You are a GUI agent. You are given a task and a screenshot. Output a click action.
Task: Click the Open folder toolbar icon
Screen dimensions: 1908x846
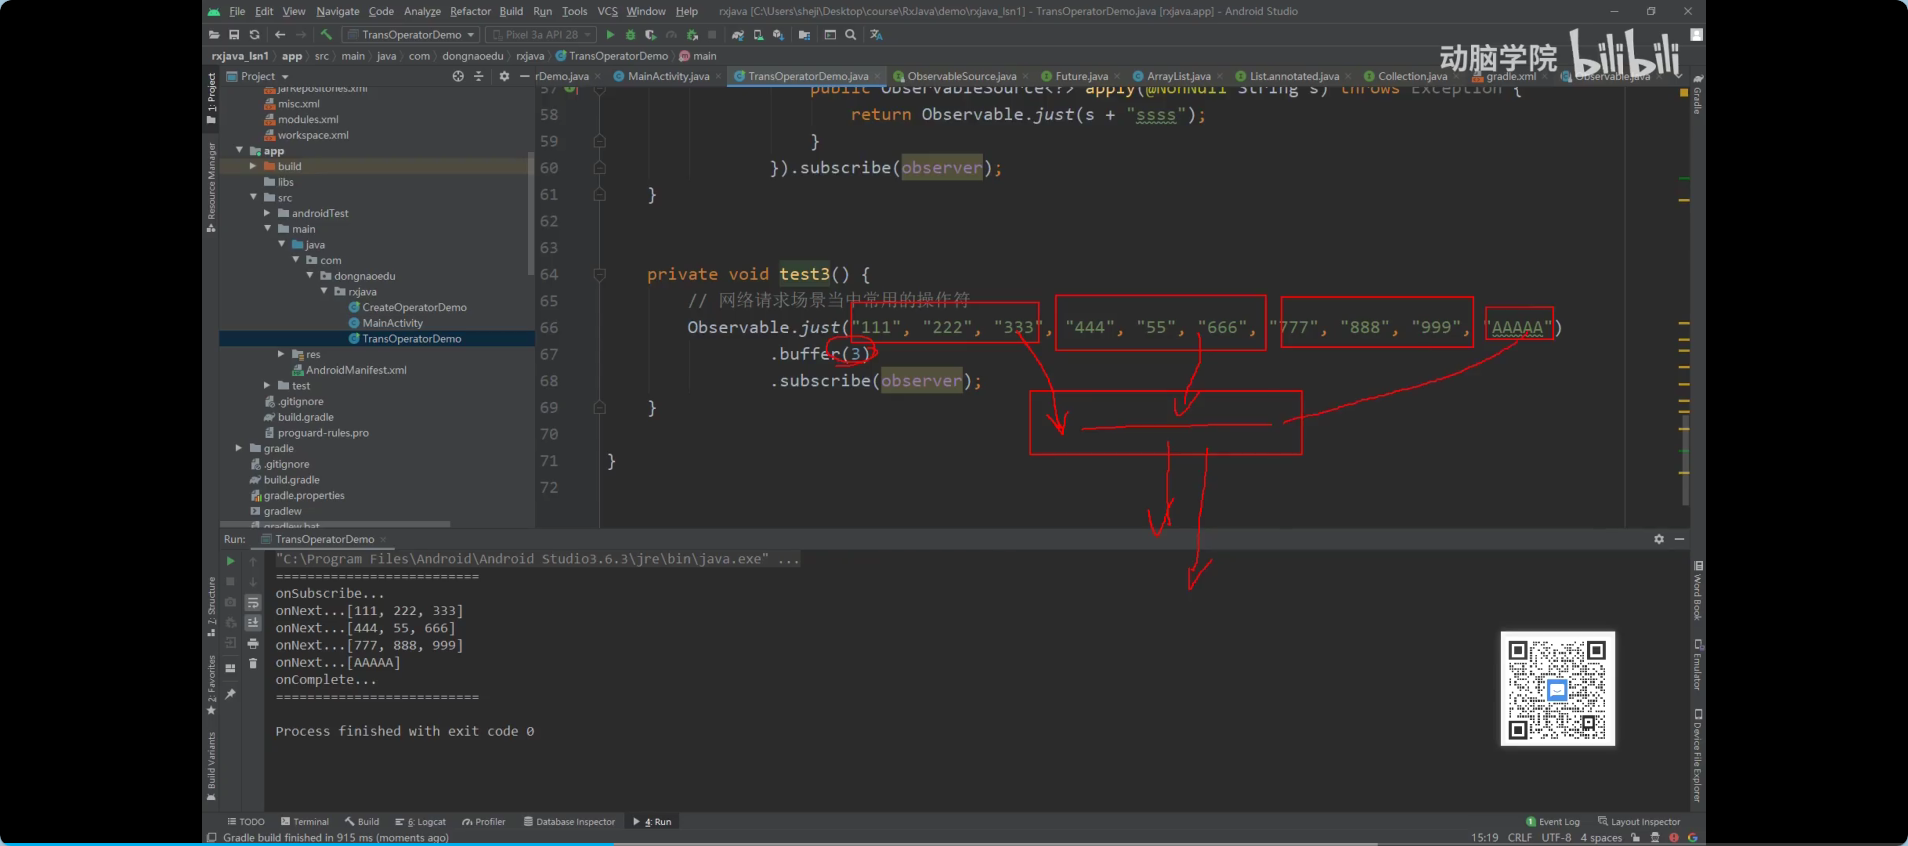[x=214, y=35]
